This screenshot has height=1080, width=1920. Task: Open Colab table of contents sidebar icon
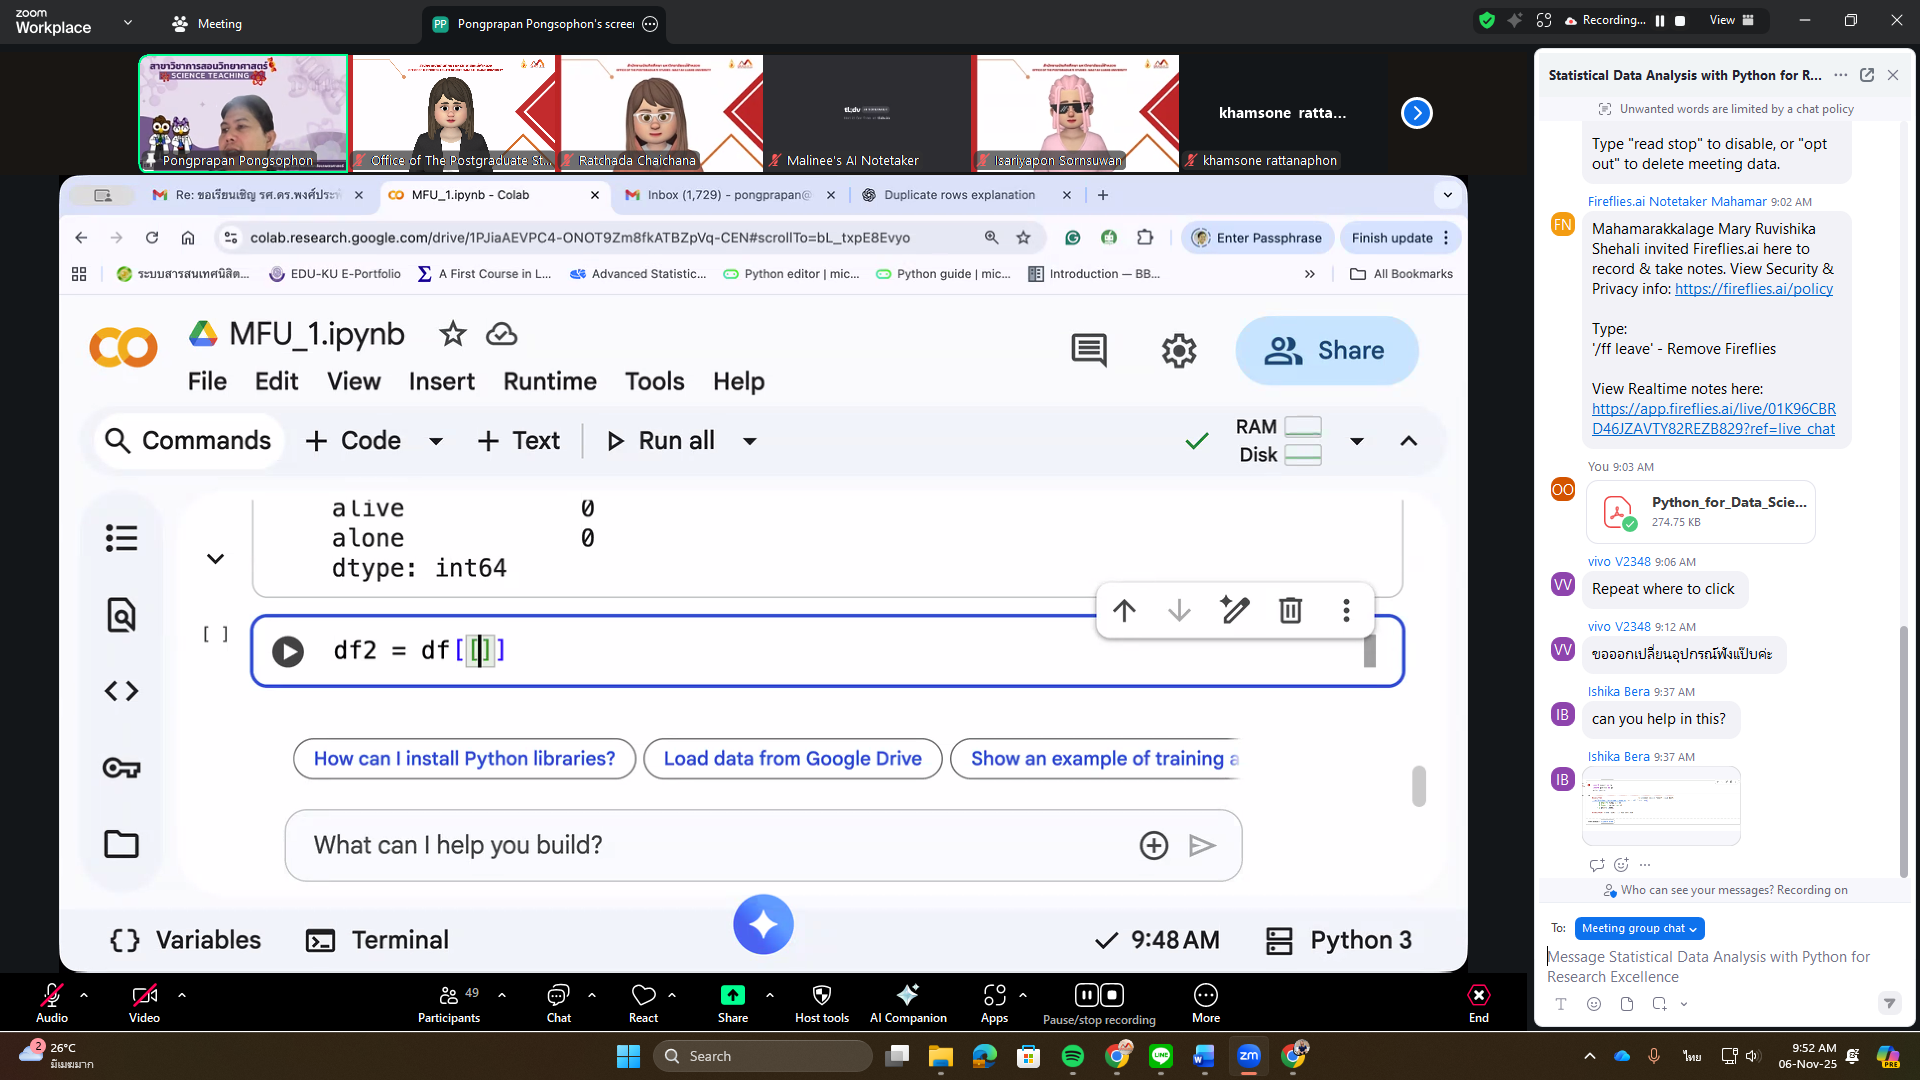point(121,538)
